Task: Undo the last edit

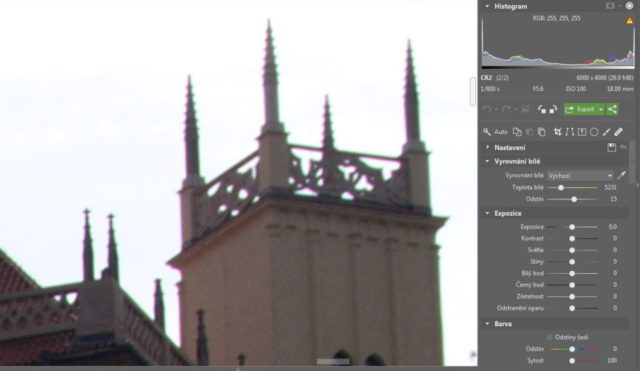Action: click(x=487, y=109)
